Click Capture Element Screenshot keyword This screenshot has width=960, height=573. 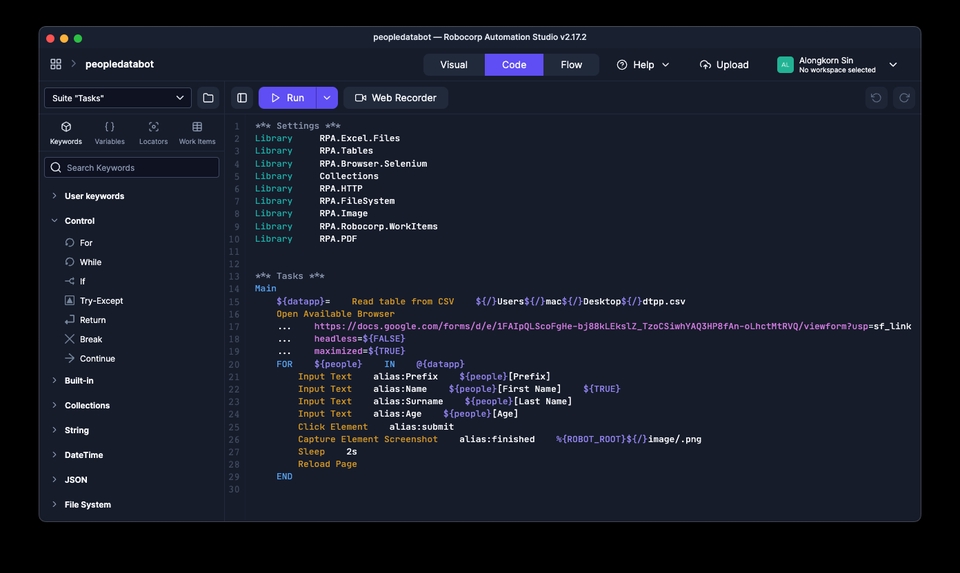(x=368, y=440)
